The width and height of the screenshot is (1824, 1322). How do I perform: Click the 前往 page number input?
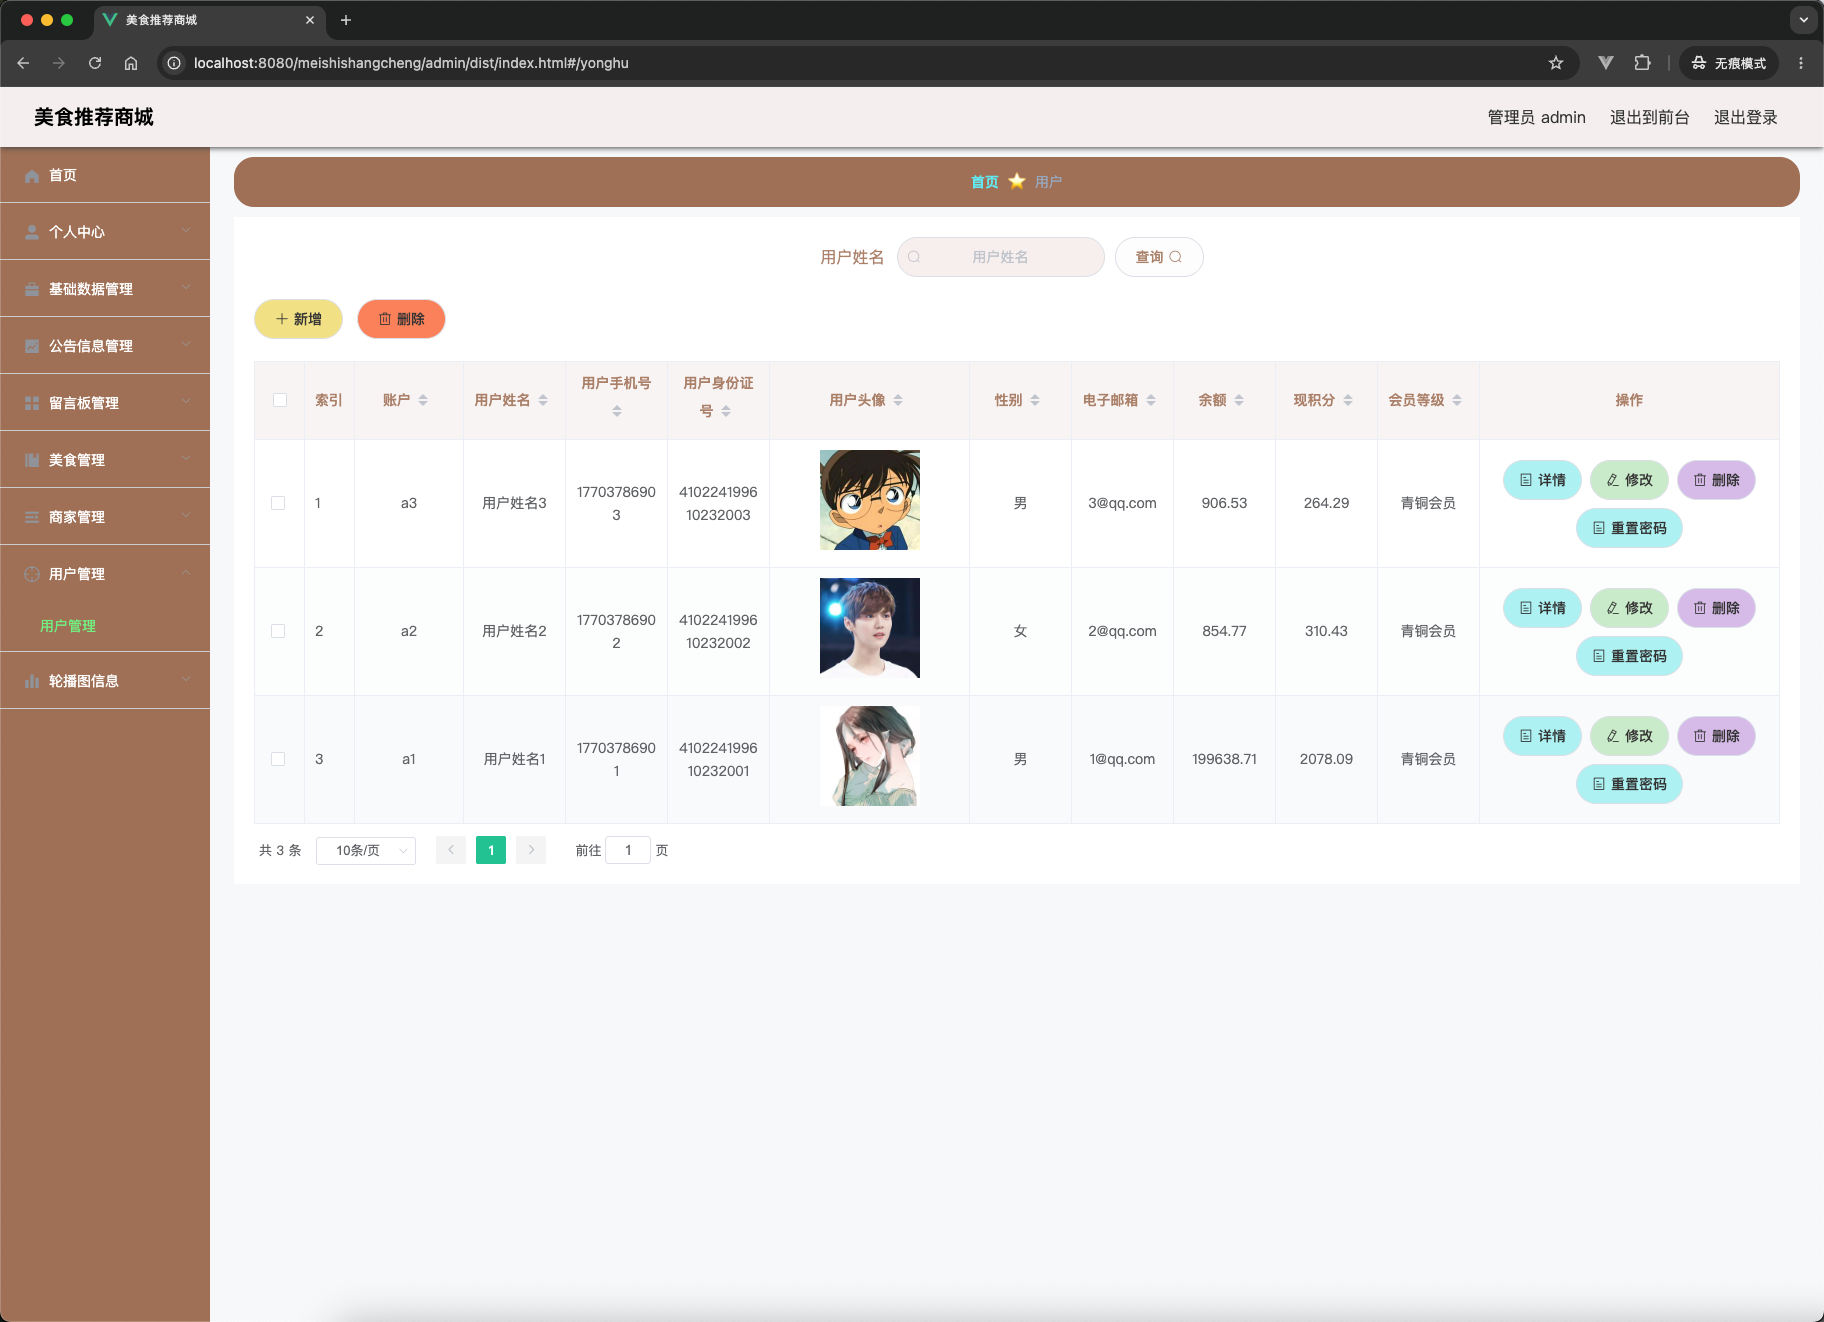pos(628,850)
